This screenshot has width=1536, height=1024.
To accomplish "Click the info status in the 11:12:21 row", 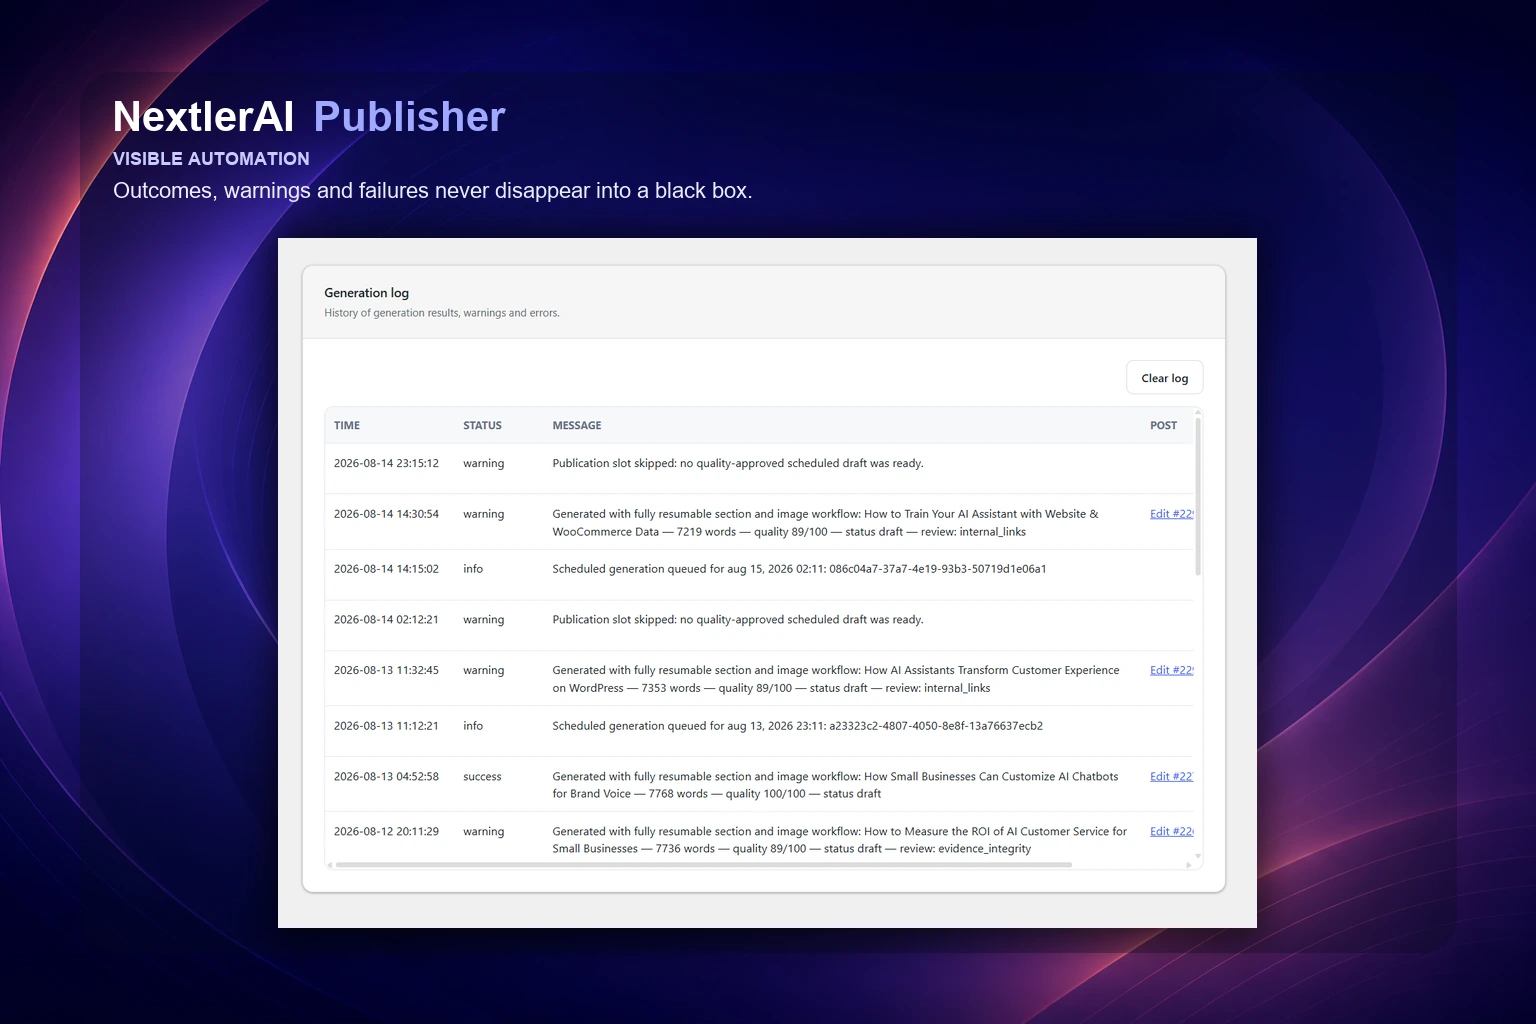I will coord(473,726).
